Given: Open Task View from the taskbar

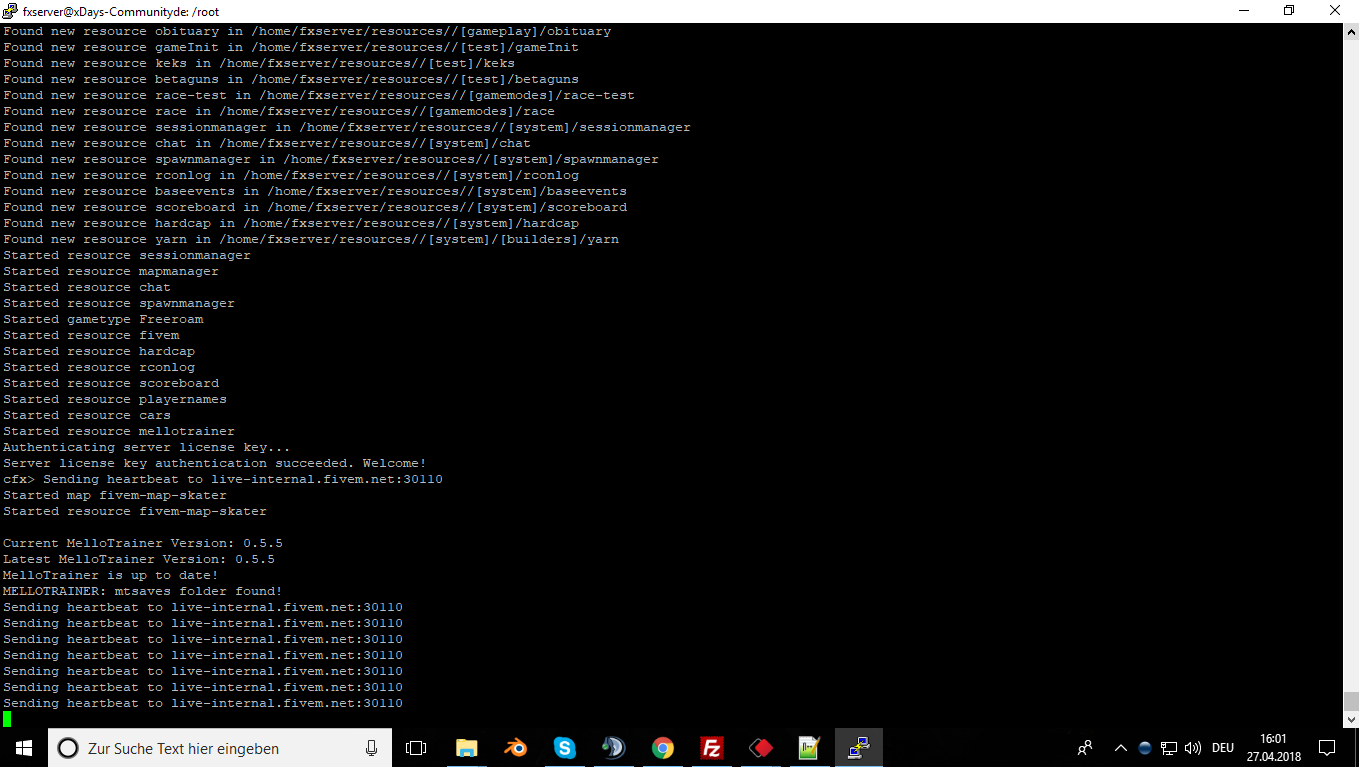Looking at the screenshot, I should click(416, 748).
